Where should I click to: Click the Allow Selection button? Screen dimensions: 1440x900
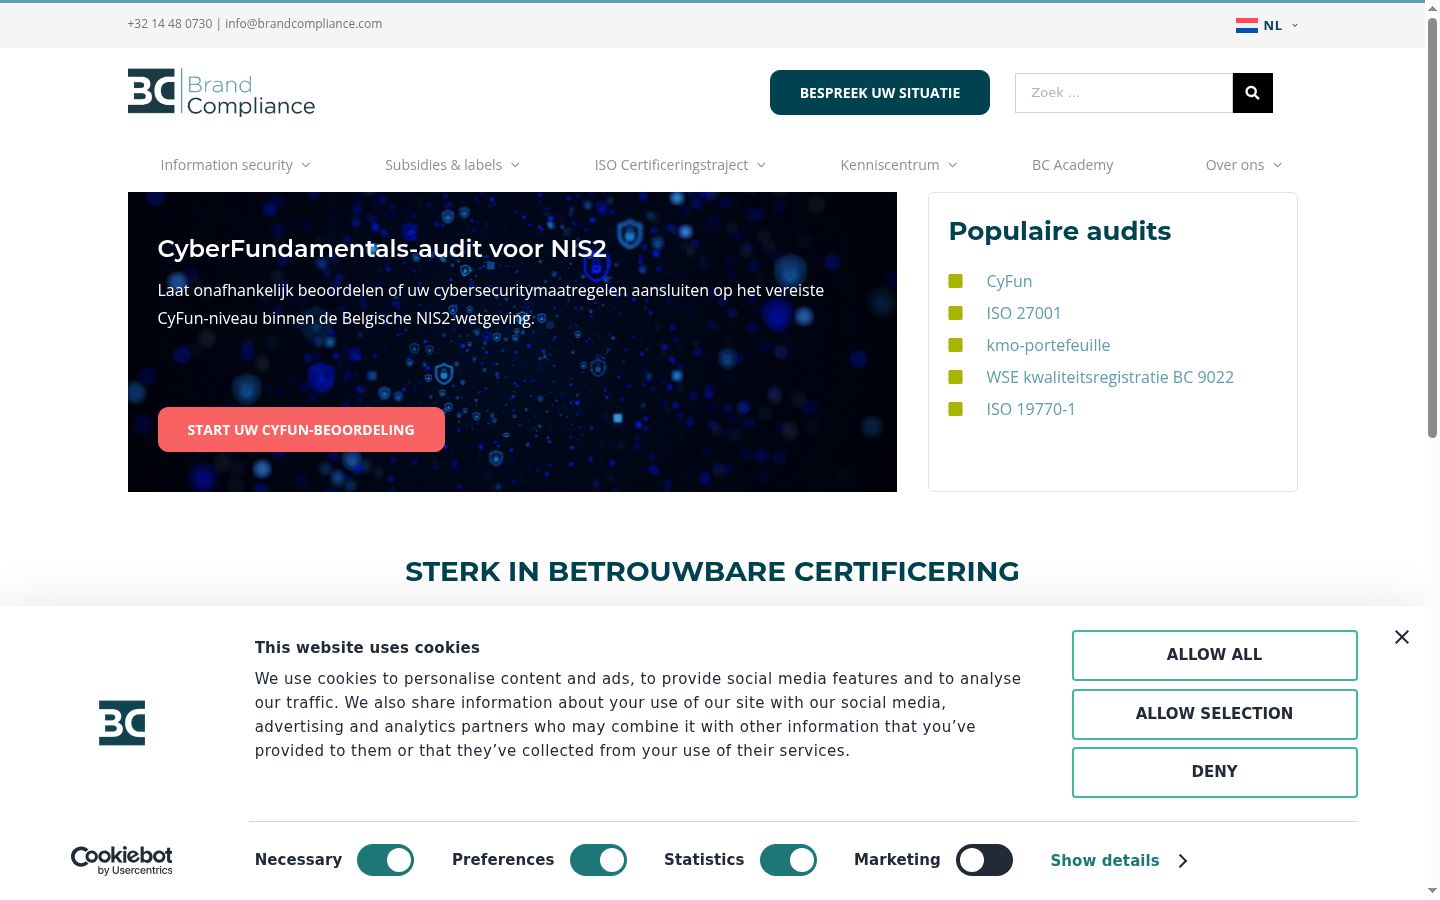pos(1214,714)
